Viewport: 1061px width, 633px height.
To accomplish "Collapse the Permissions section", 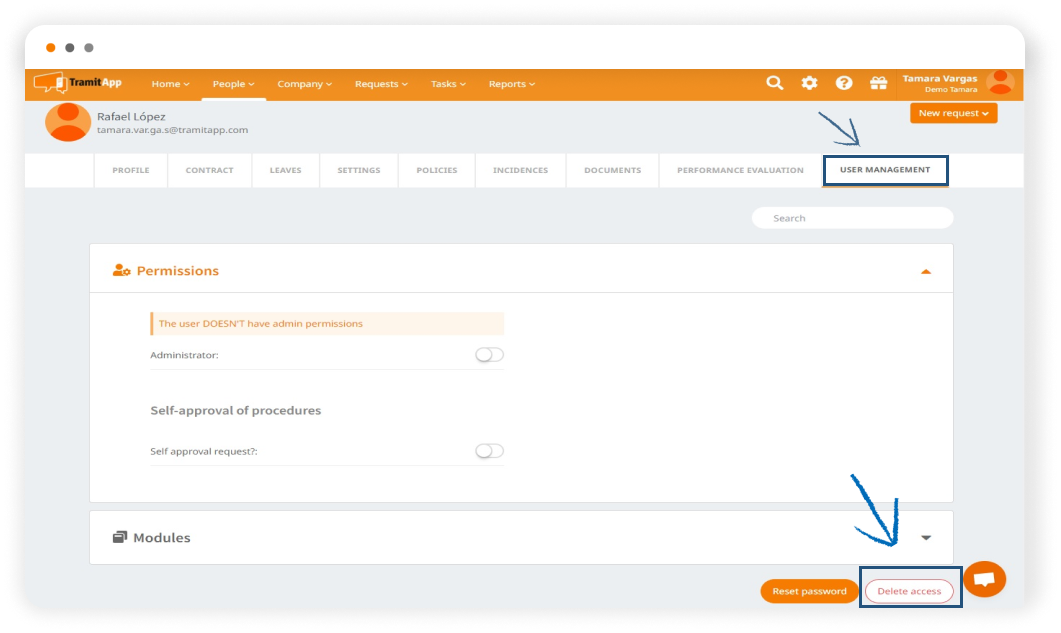I will pos(926,271).
